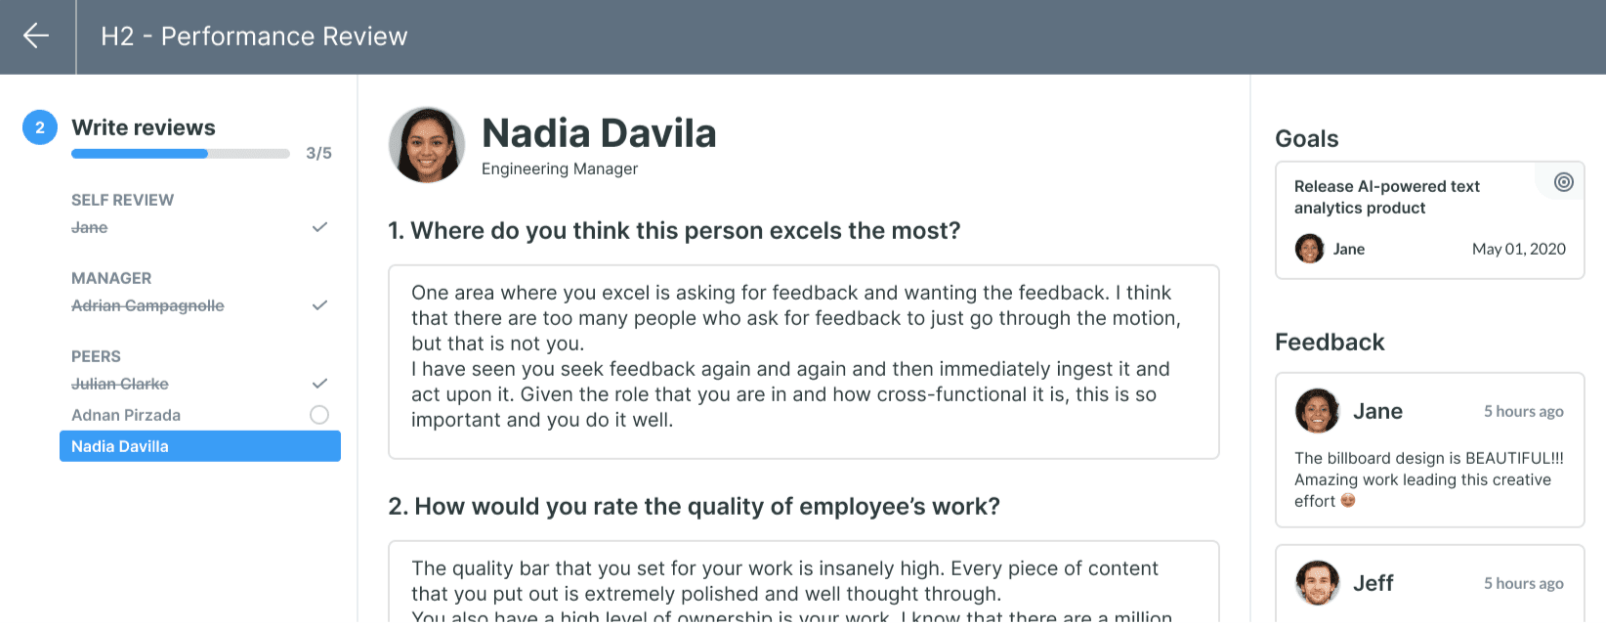Click the write reviews progress bar
The height and width of the screenshot is (634, 1606).
pyautogui.click(x=180, y=154)
